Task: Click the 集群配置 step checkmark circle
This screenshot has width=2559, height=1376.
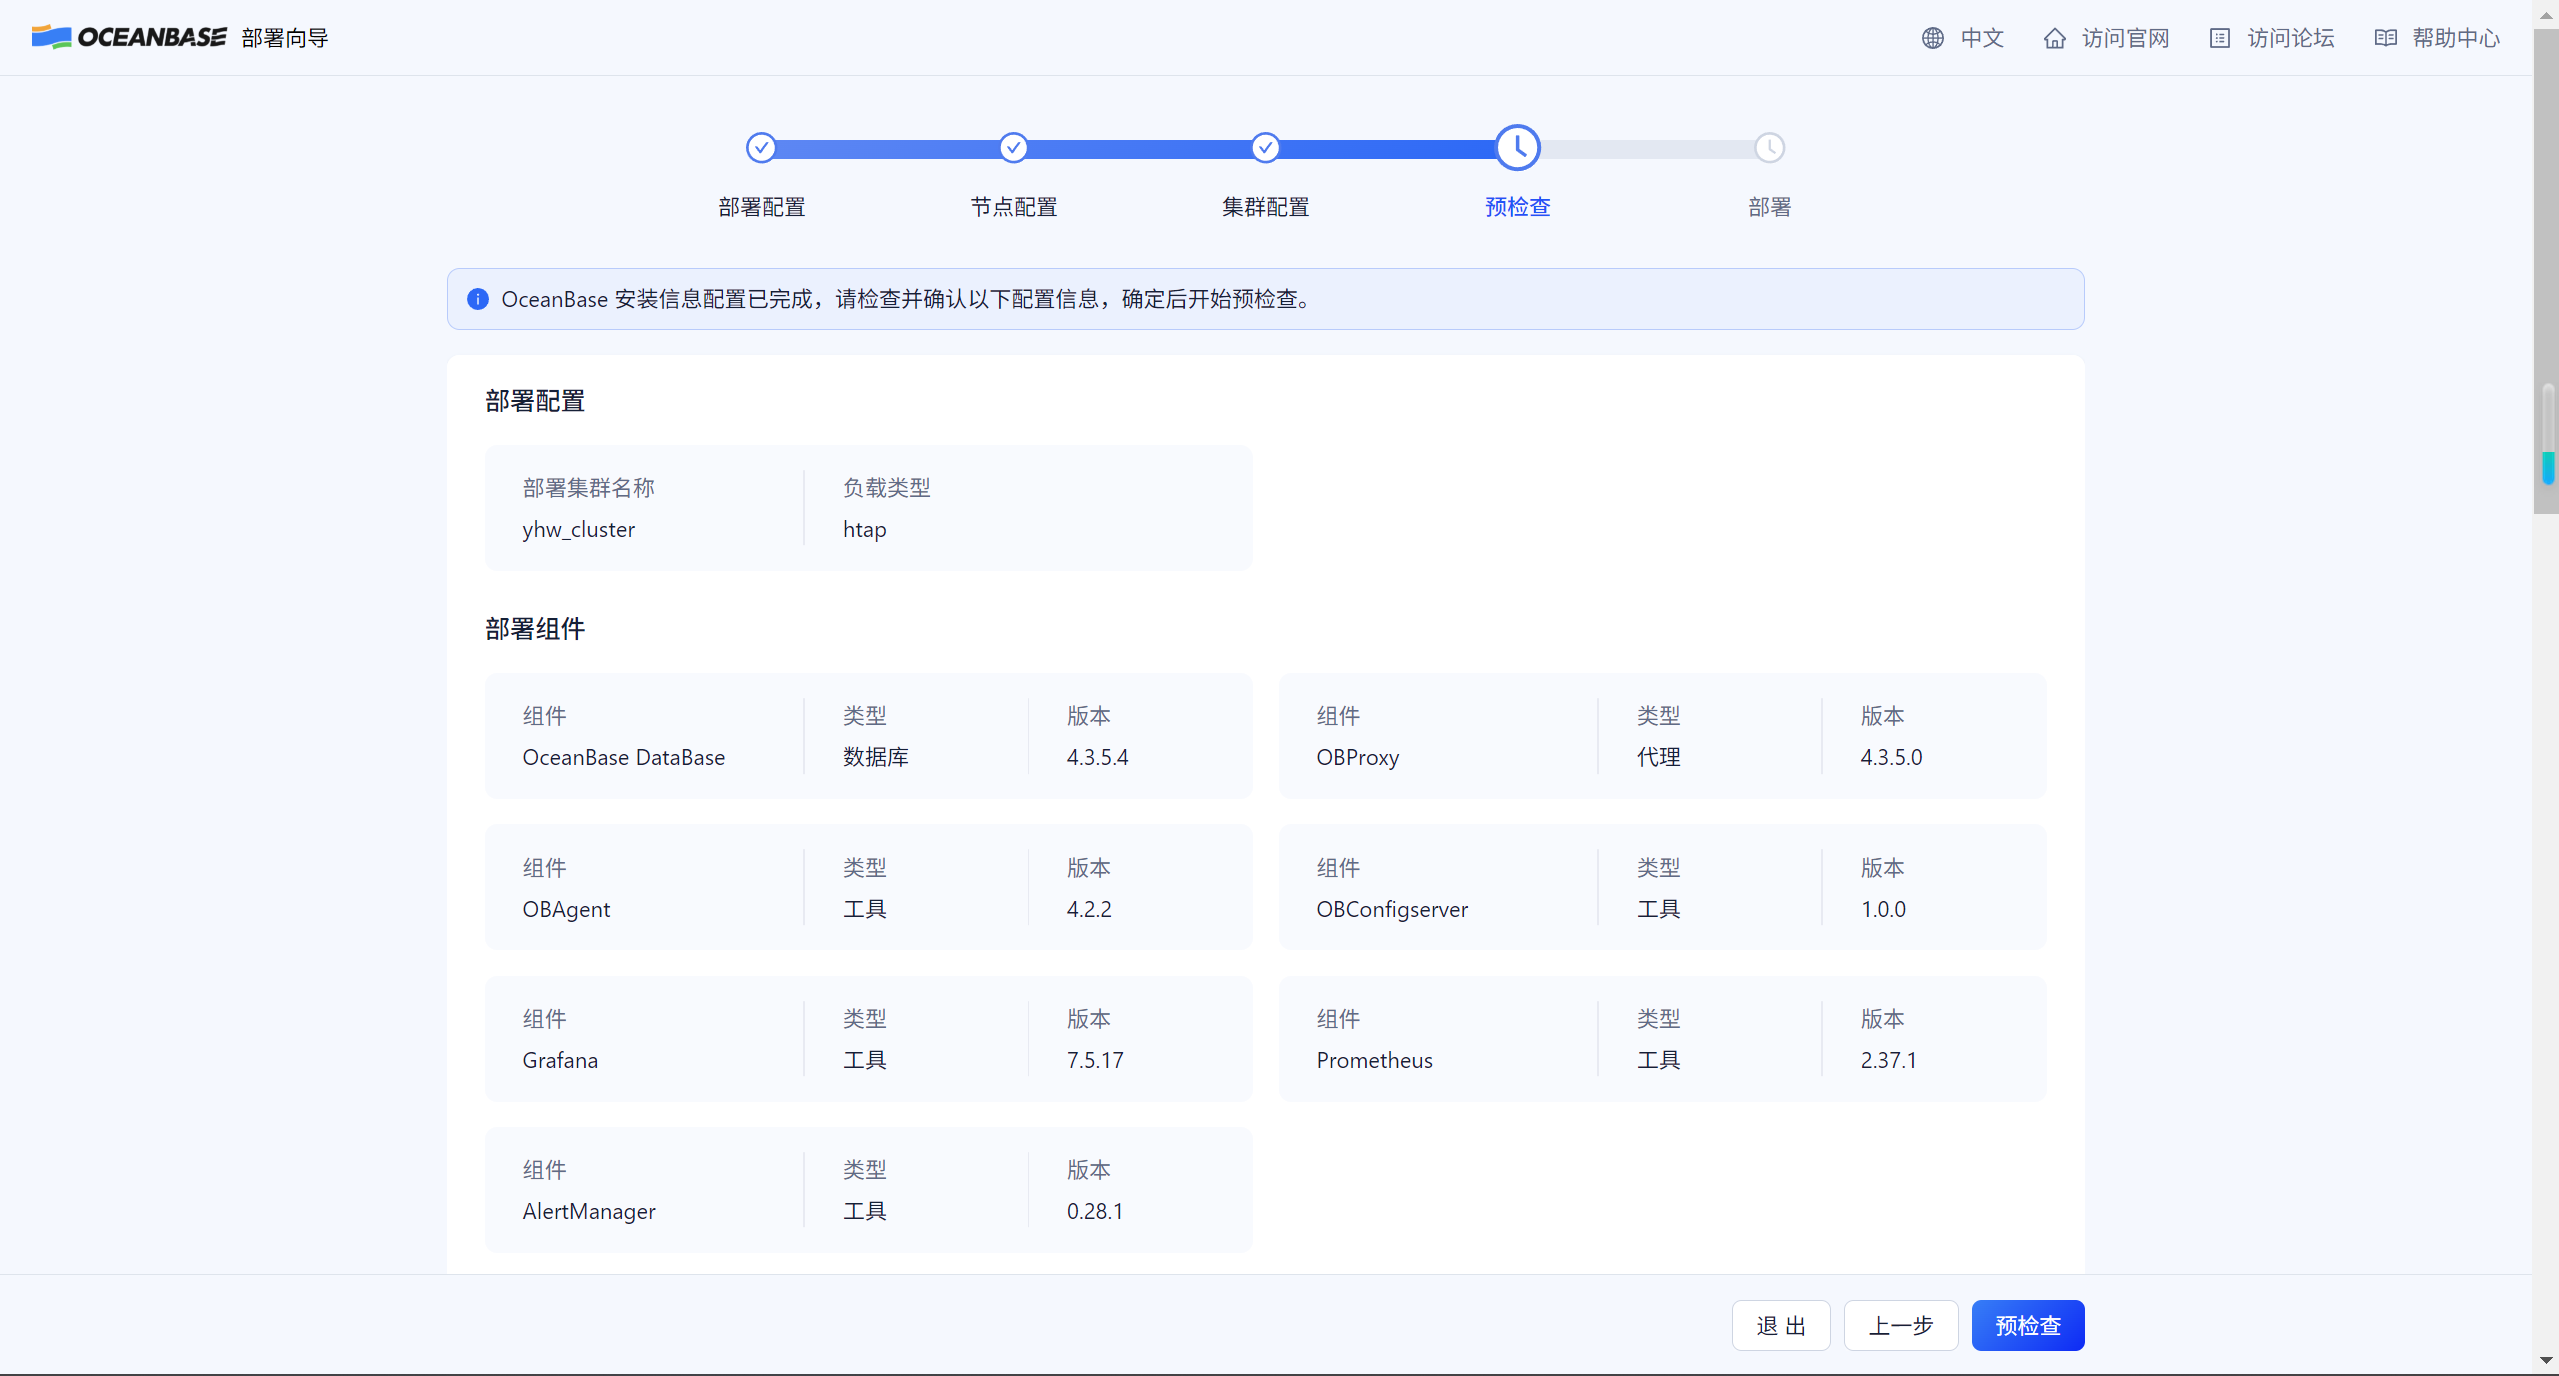Action: [1265, 148]
